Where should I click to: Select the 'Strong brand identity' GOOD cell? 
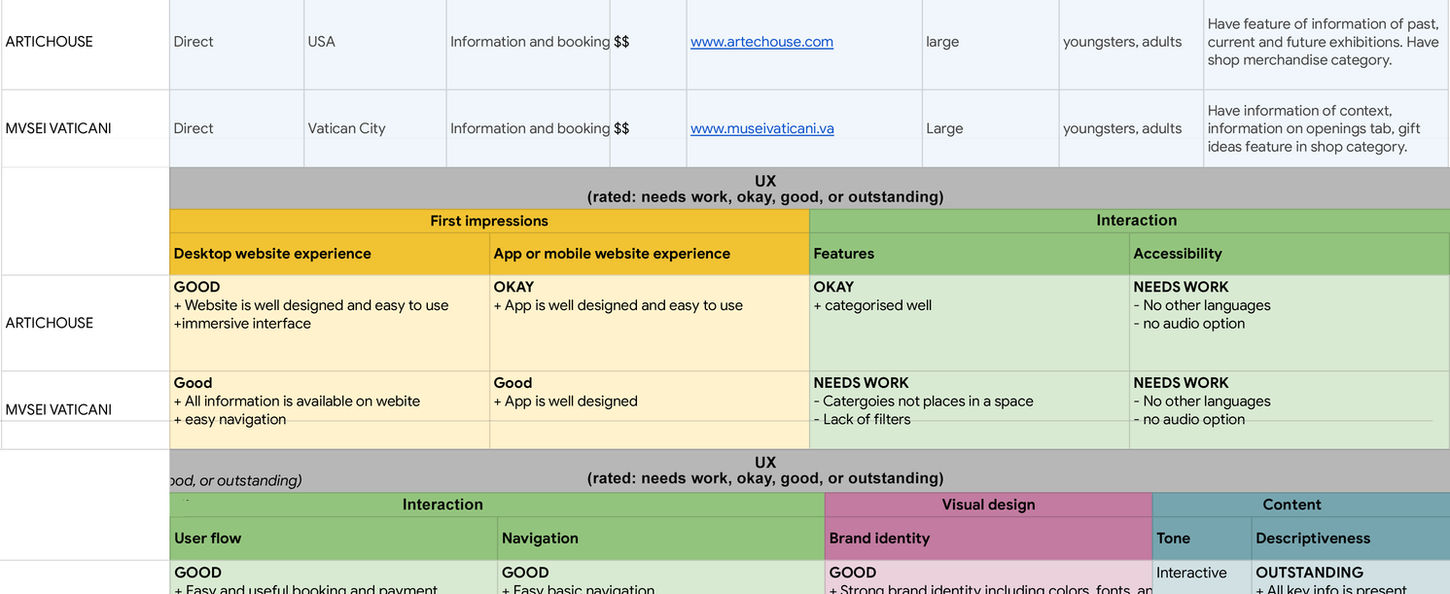(x=988, y=577)
